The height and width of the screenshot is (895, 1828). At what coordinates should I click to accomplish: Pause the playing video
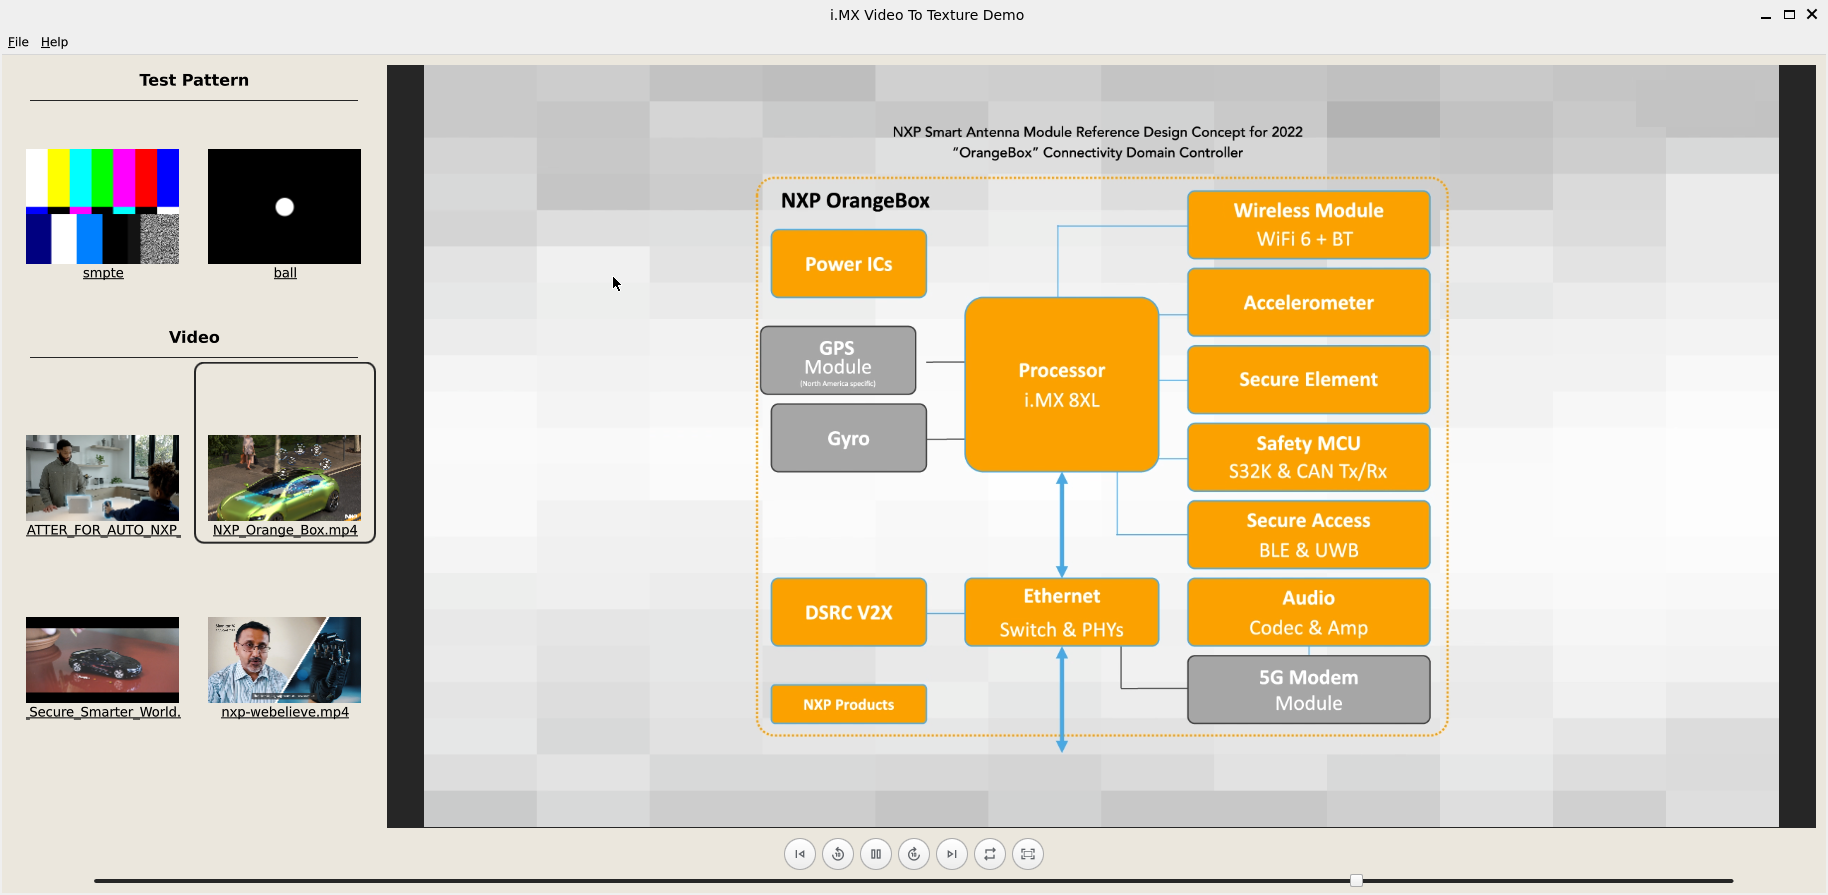[x=876, y=854]
